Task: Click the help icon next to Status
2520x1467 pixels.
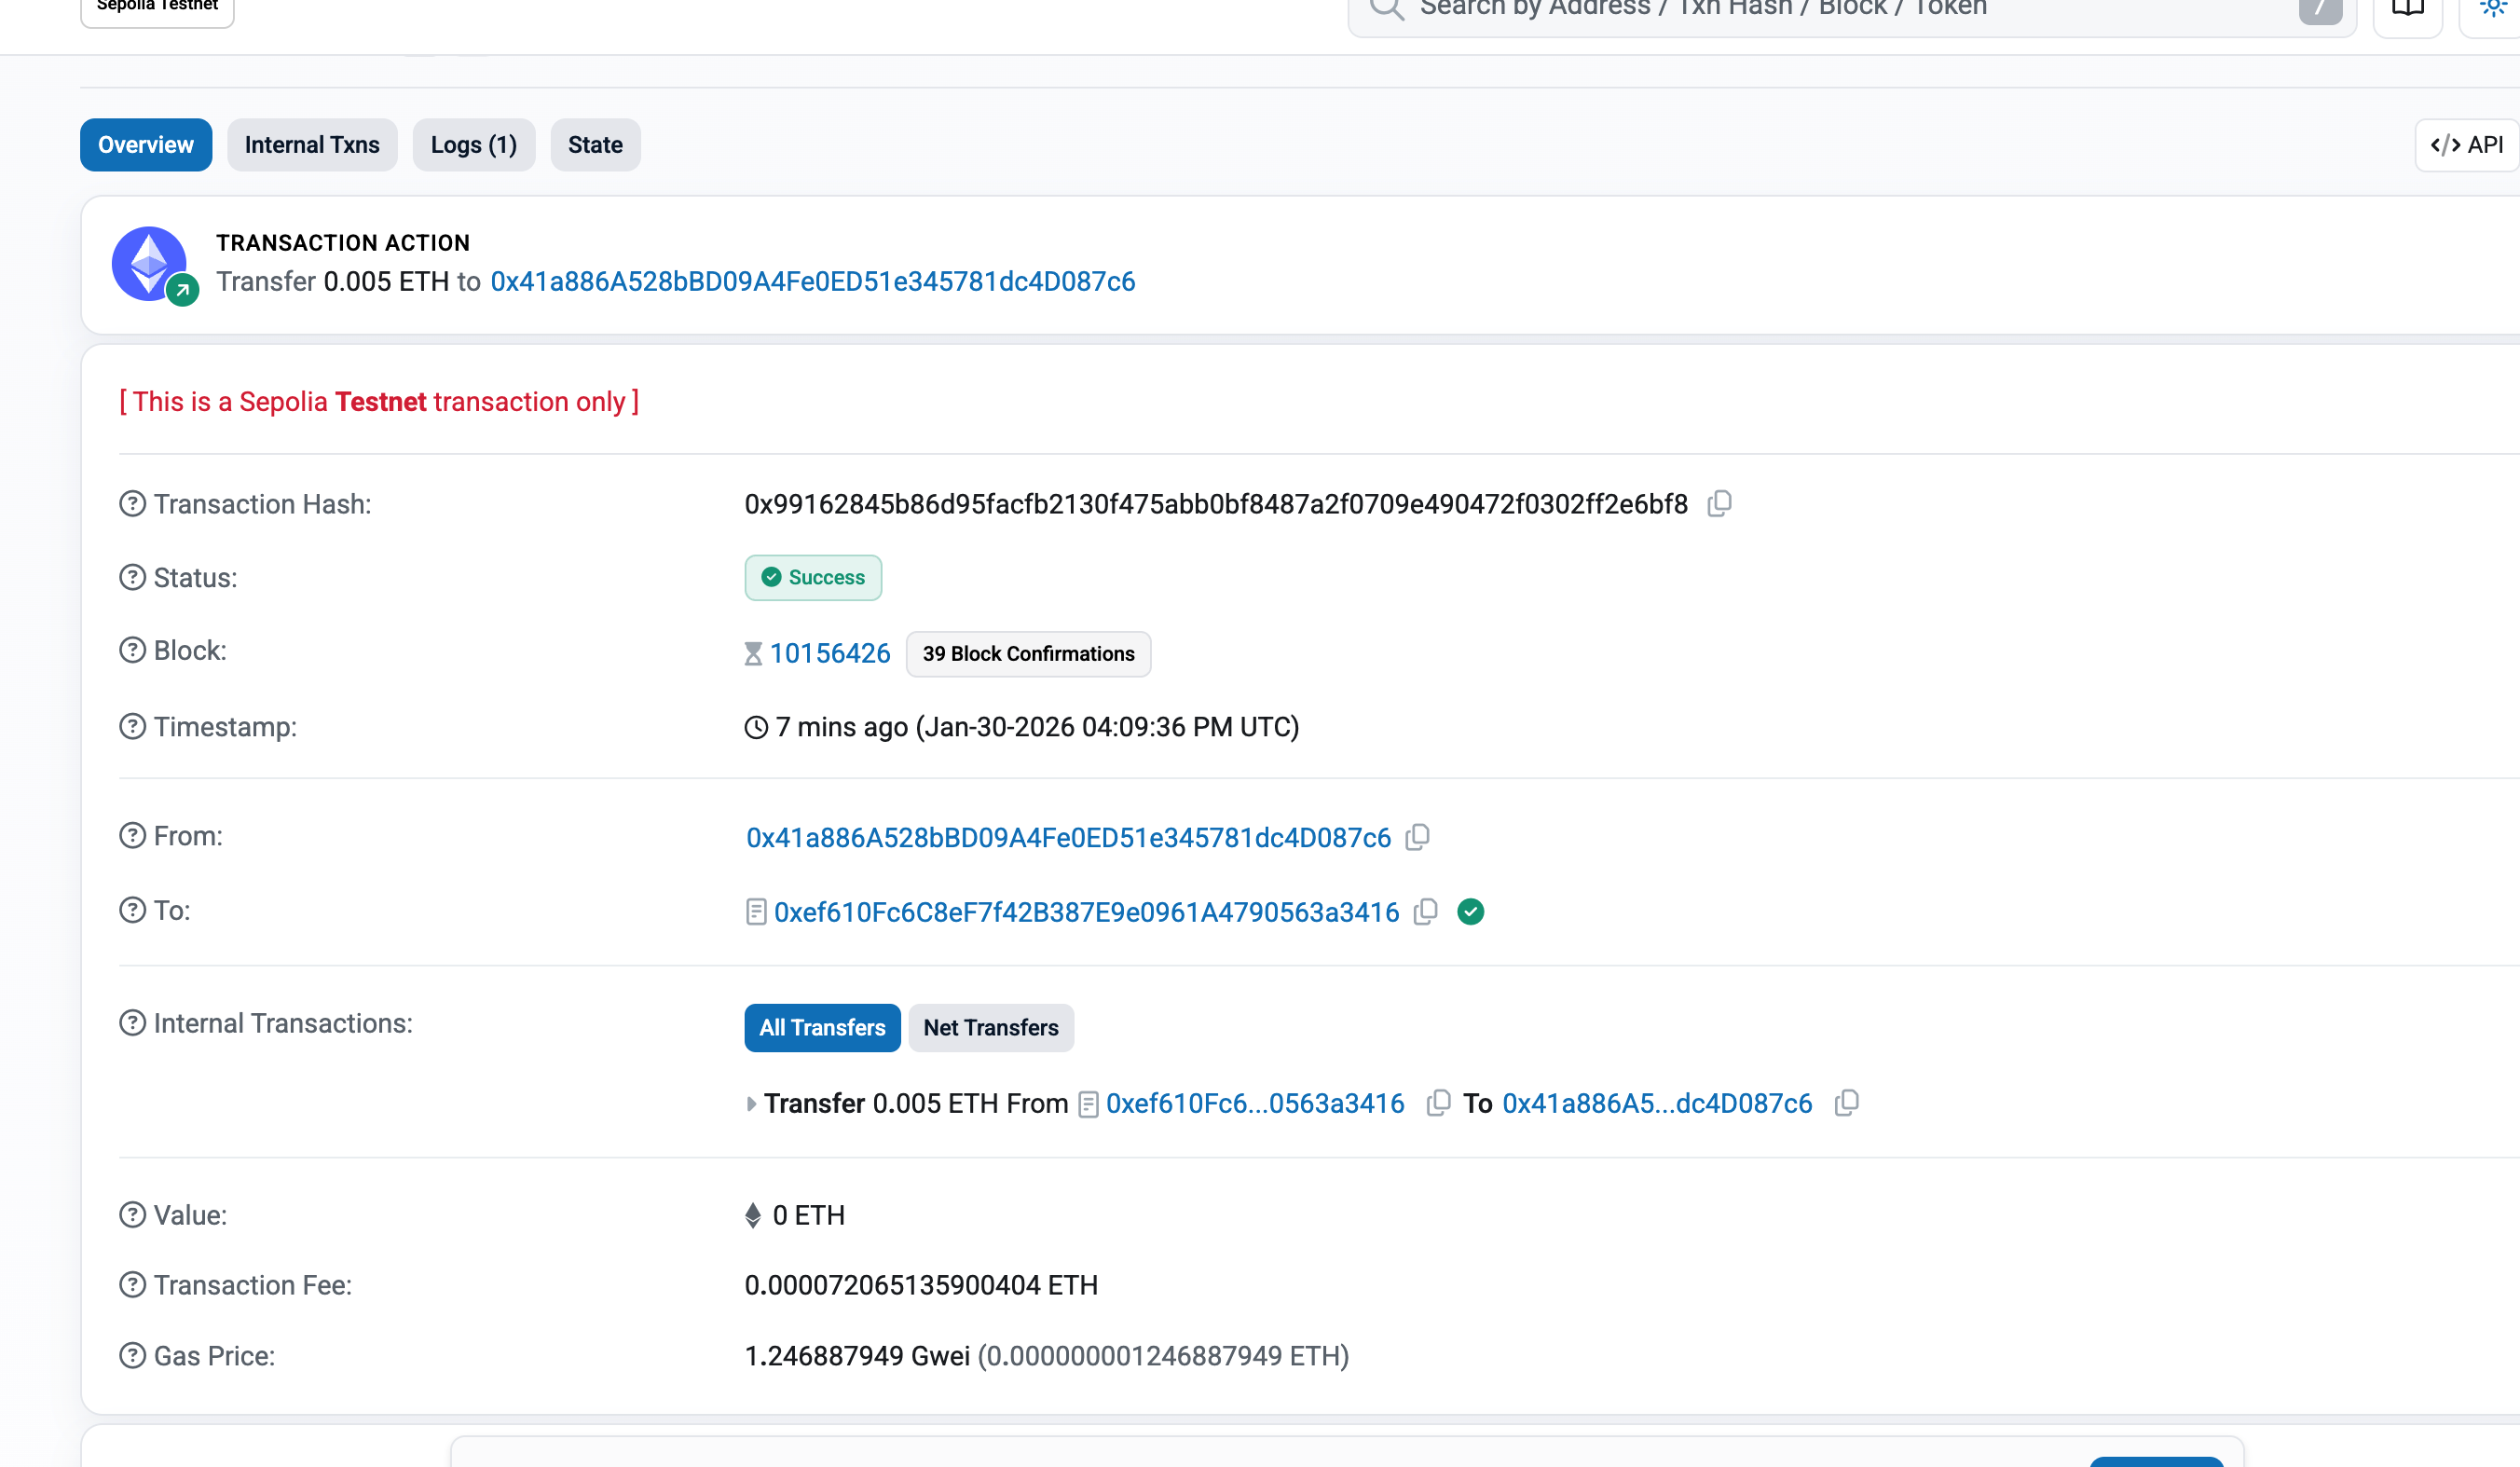Action: [132, 578]
